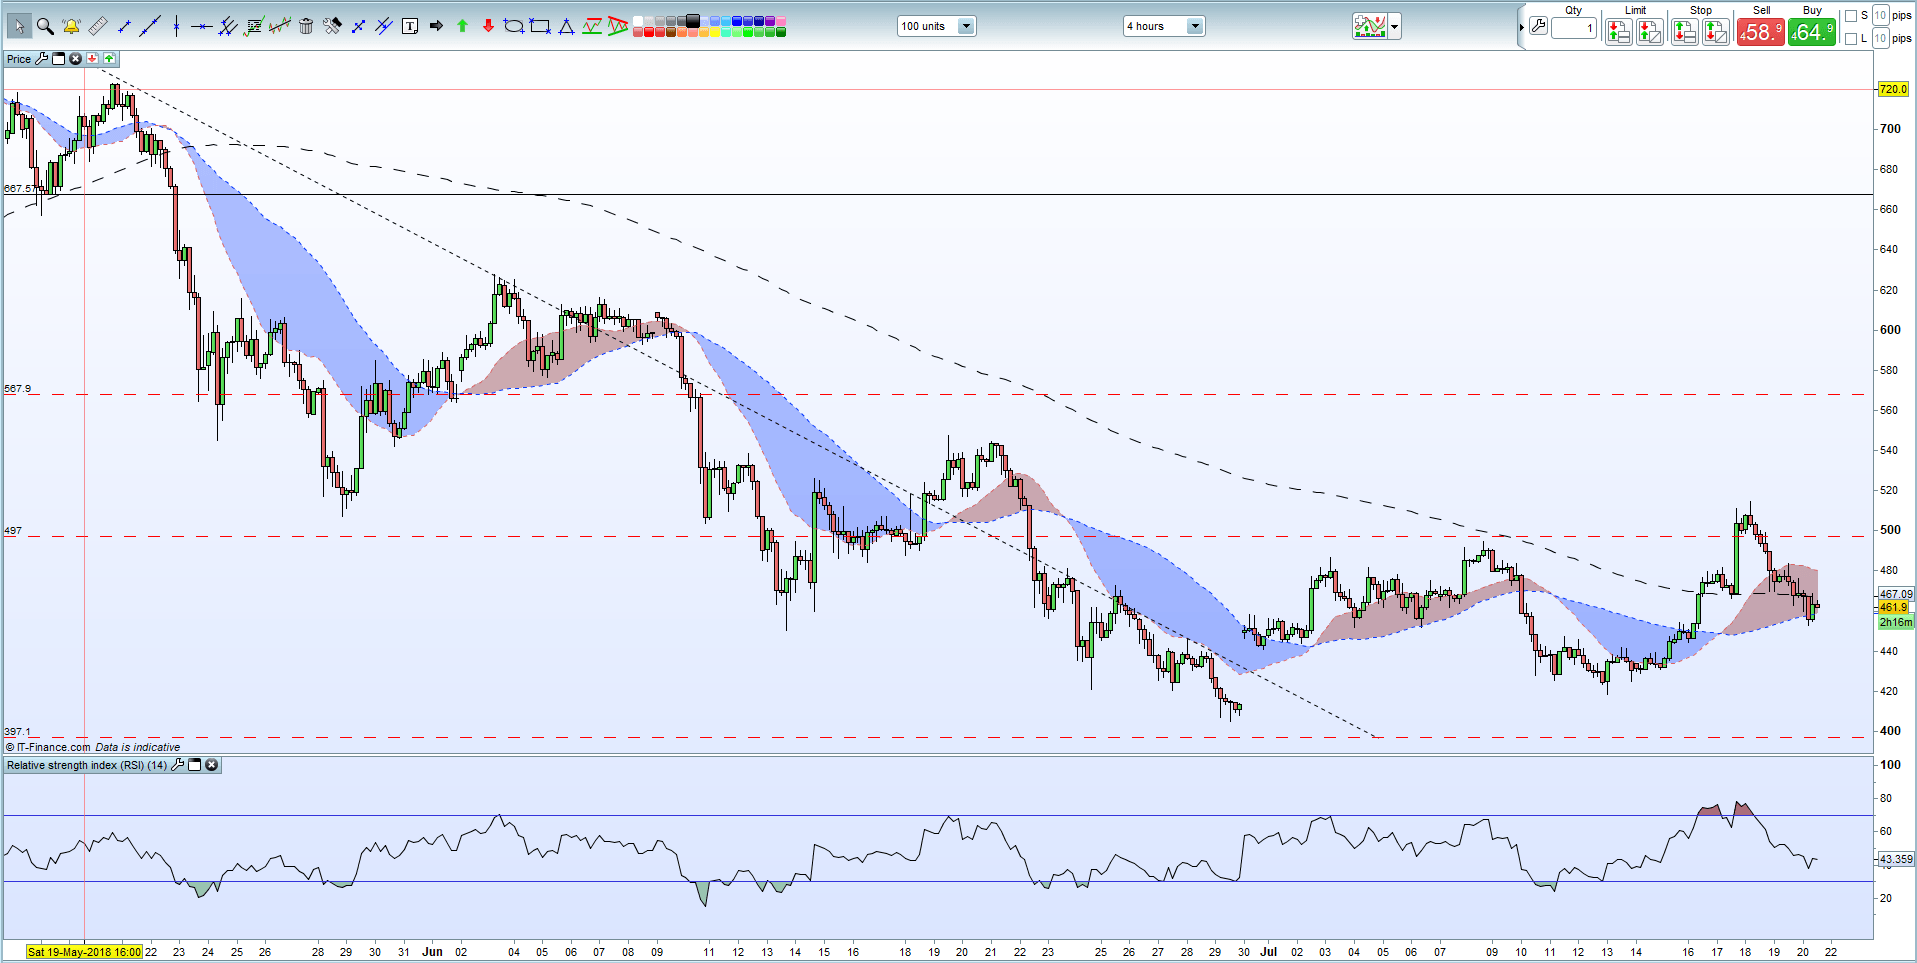Collapse the order panel with side arrow
The image size is (1917, 963).
coord(1521,27)
